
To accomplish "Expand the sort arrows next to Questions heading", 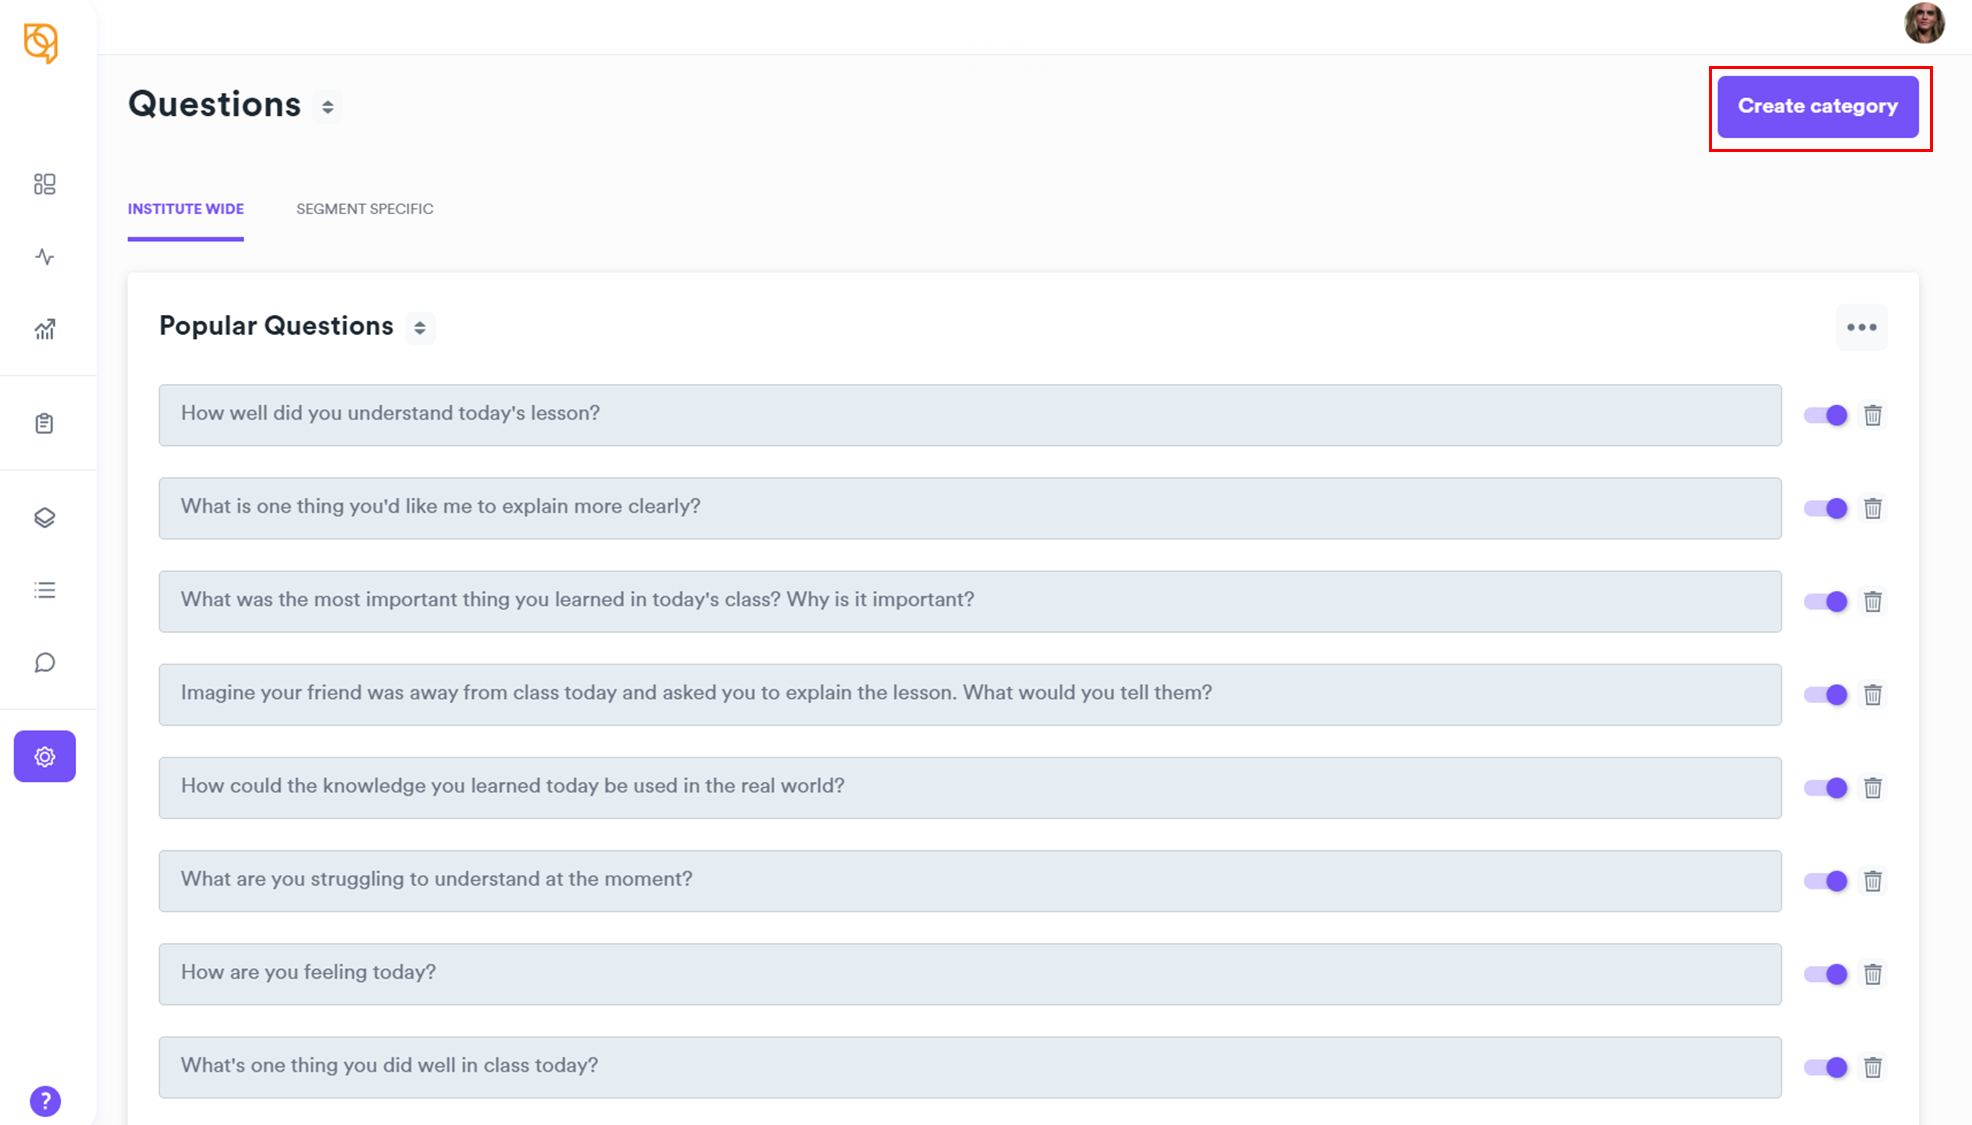I will tap(327, 107).
